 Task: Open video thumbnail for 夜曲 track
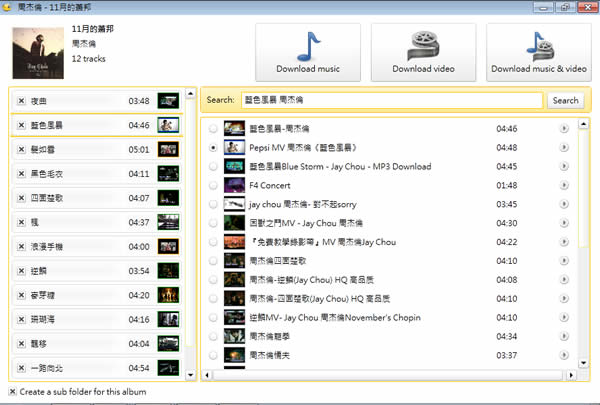(x=168, y=101)
